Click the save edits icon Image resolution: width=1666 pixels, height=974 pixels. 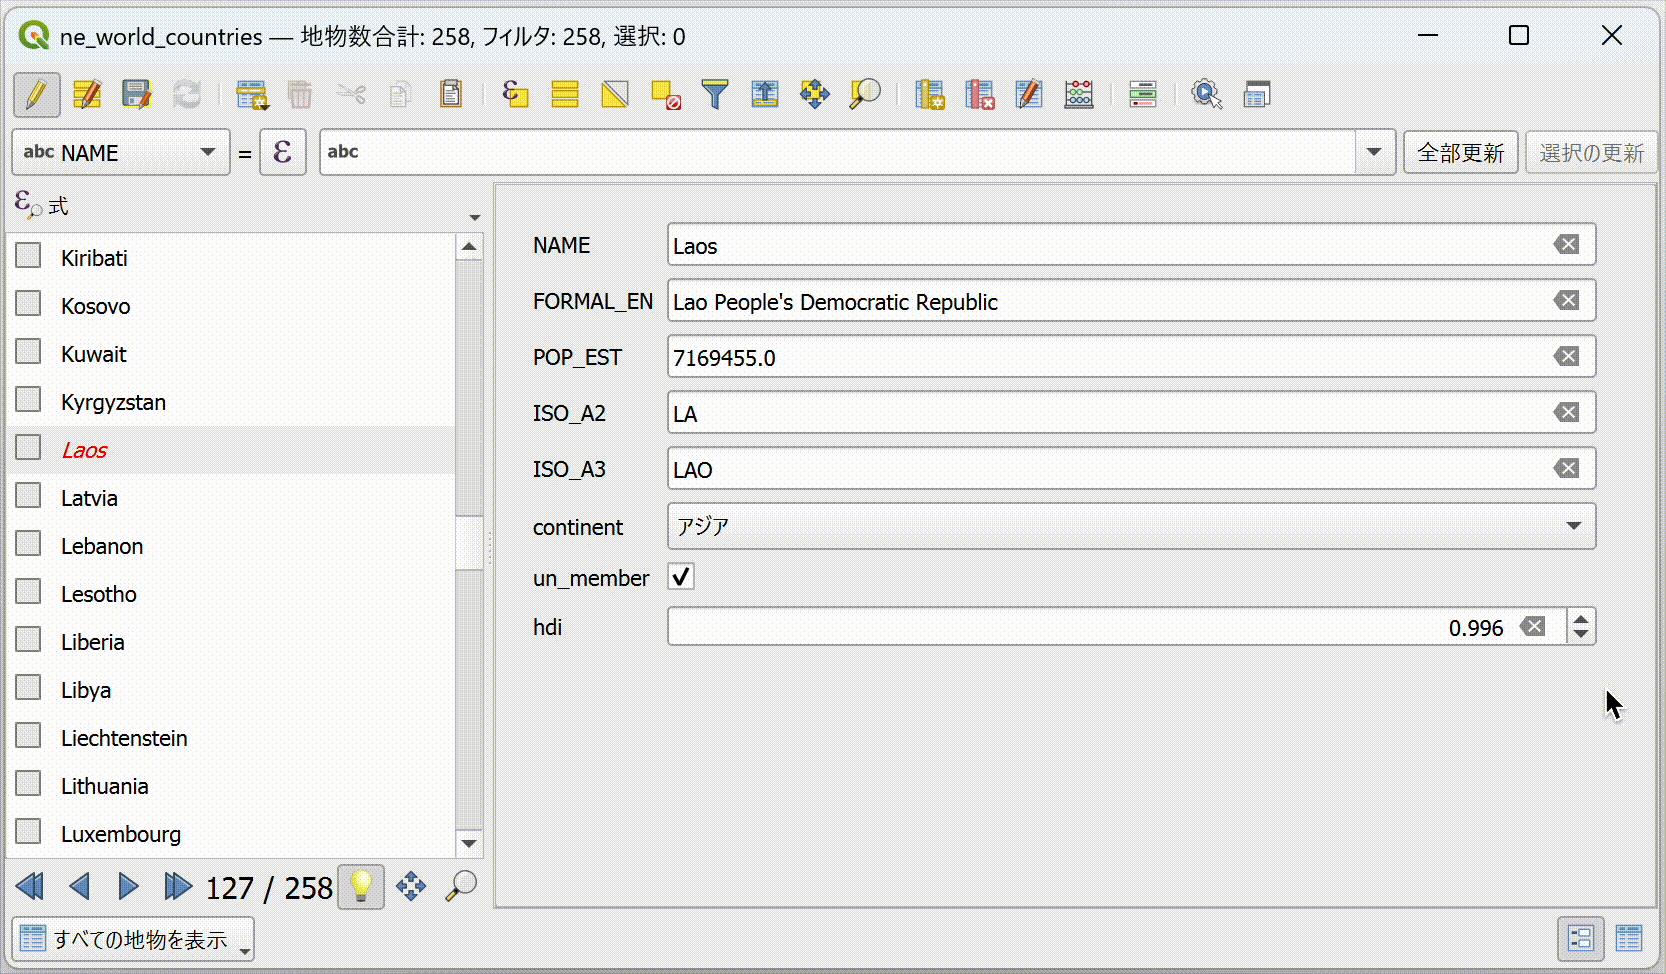(136, 95)
